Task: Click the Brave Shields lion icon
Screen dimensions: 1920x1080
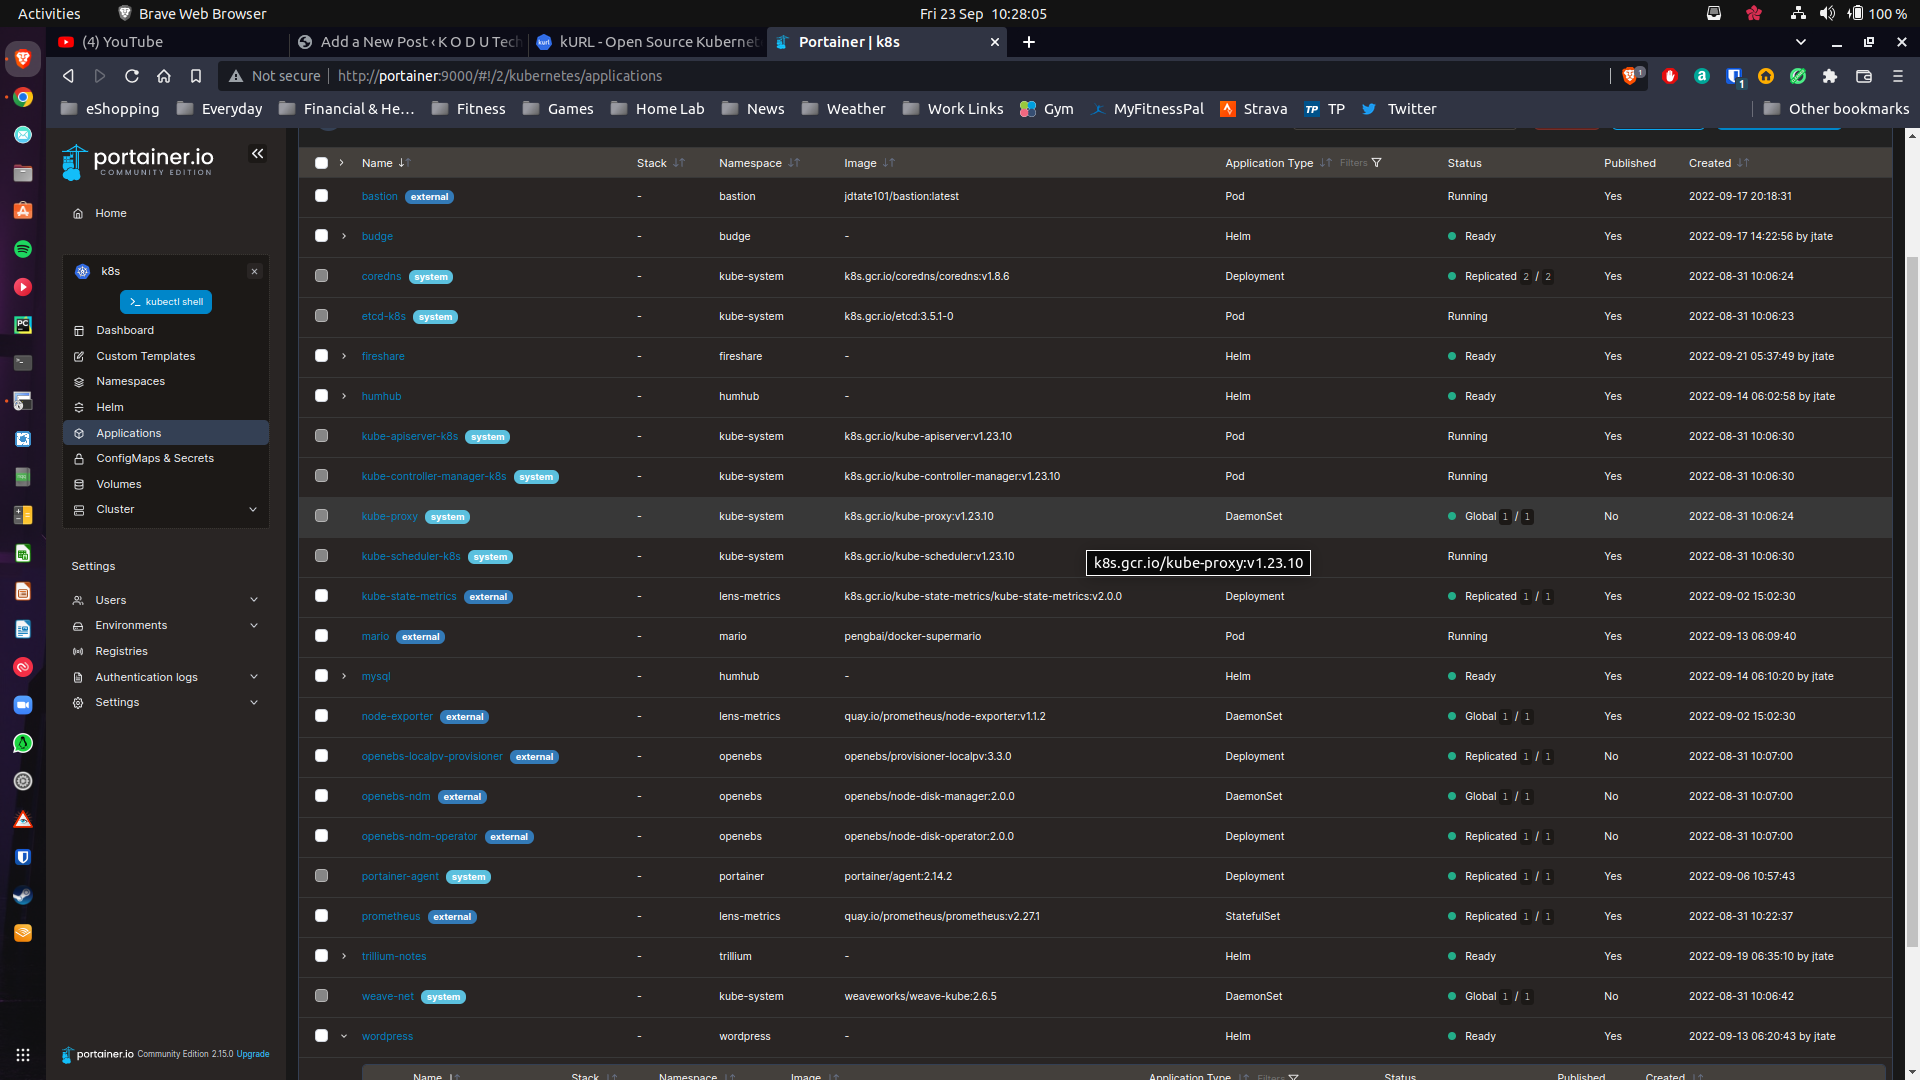Action: click(1631, 76)
